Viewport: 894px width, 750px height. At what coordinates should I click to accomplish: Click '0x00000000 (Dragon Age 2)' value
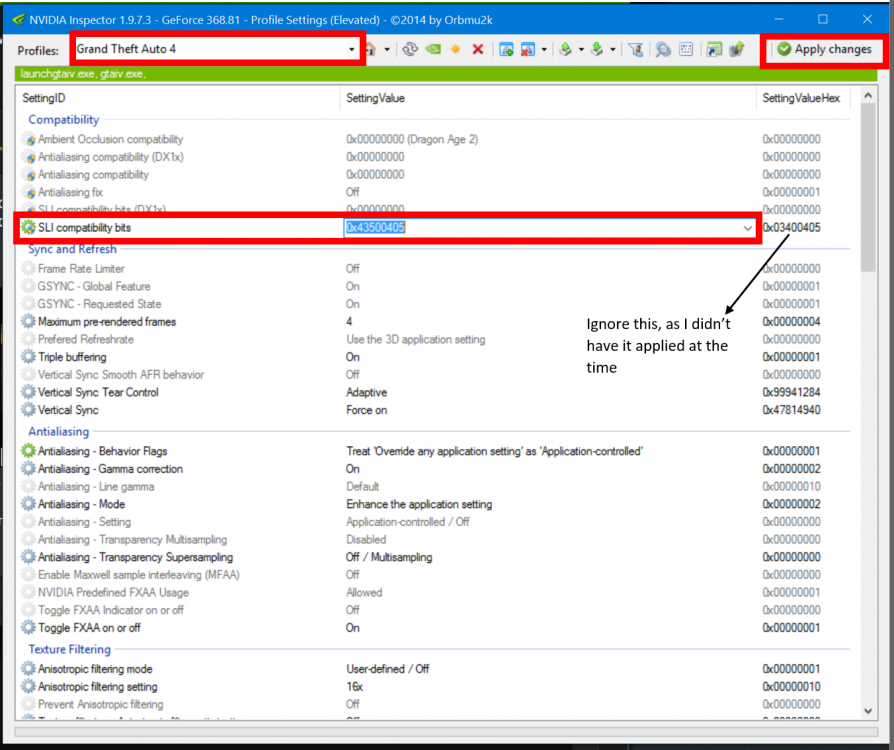(x=412, y=139)
